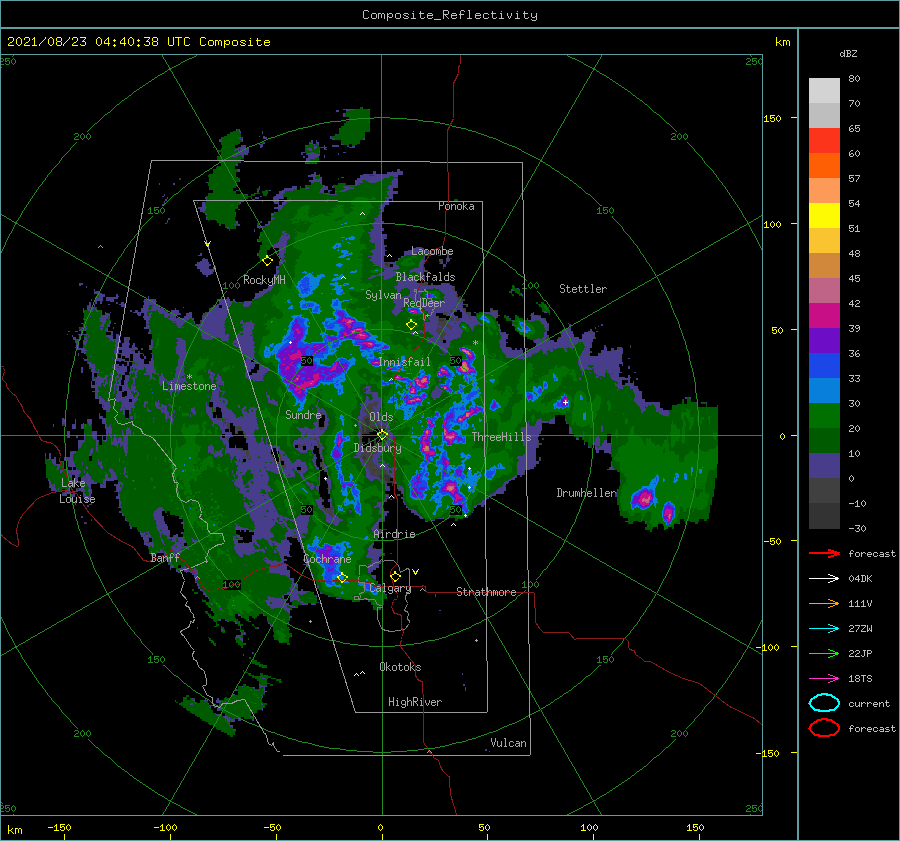The height and width of the screenshot is (841, 900).
Task: Select the slate 10-0 dBZ swatch
Action: pyautogui.click(x=824, y=466)
